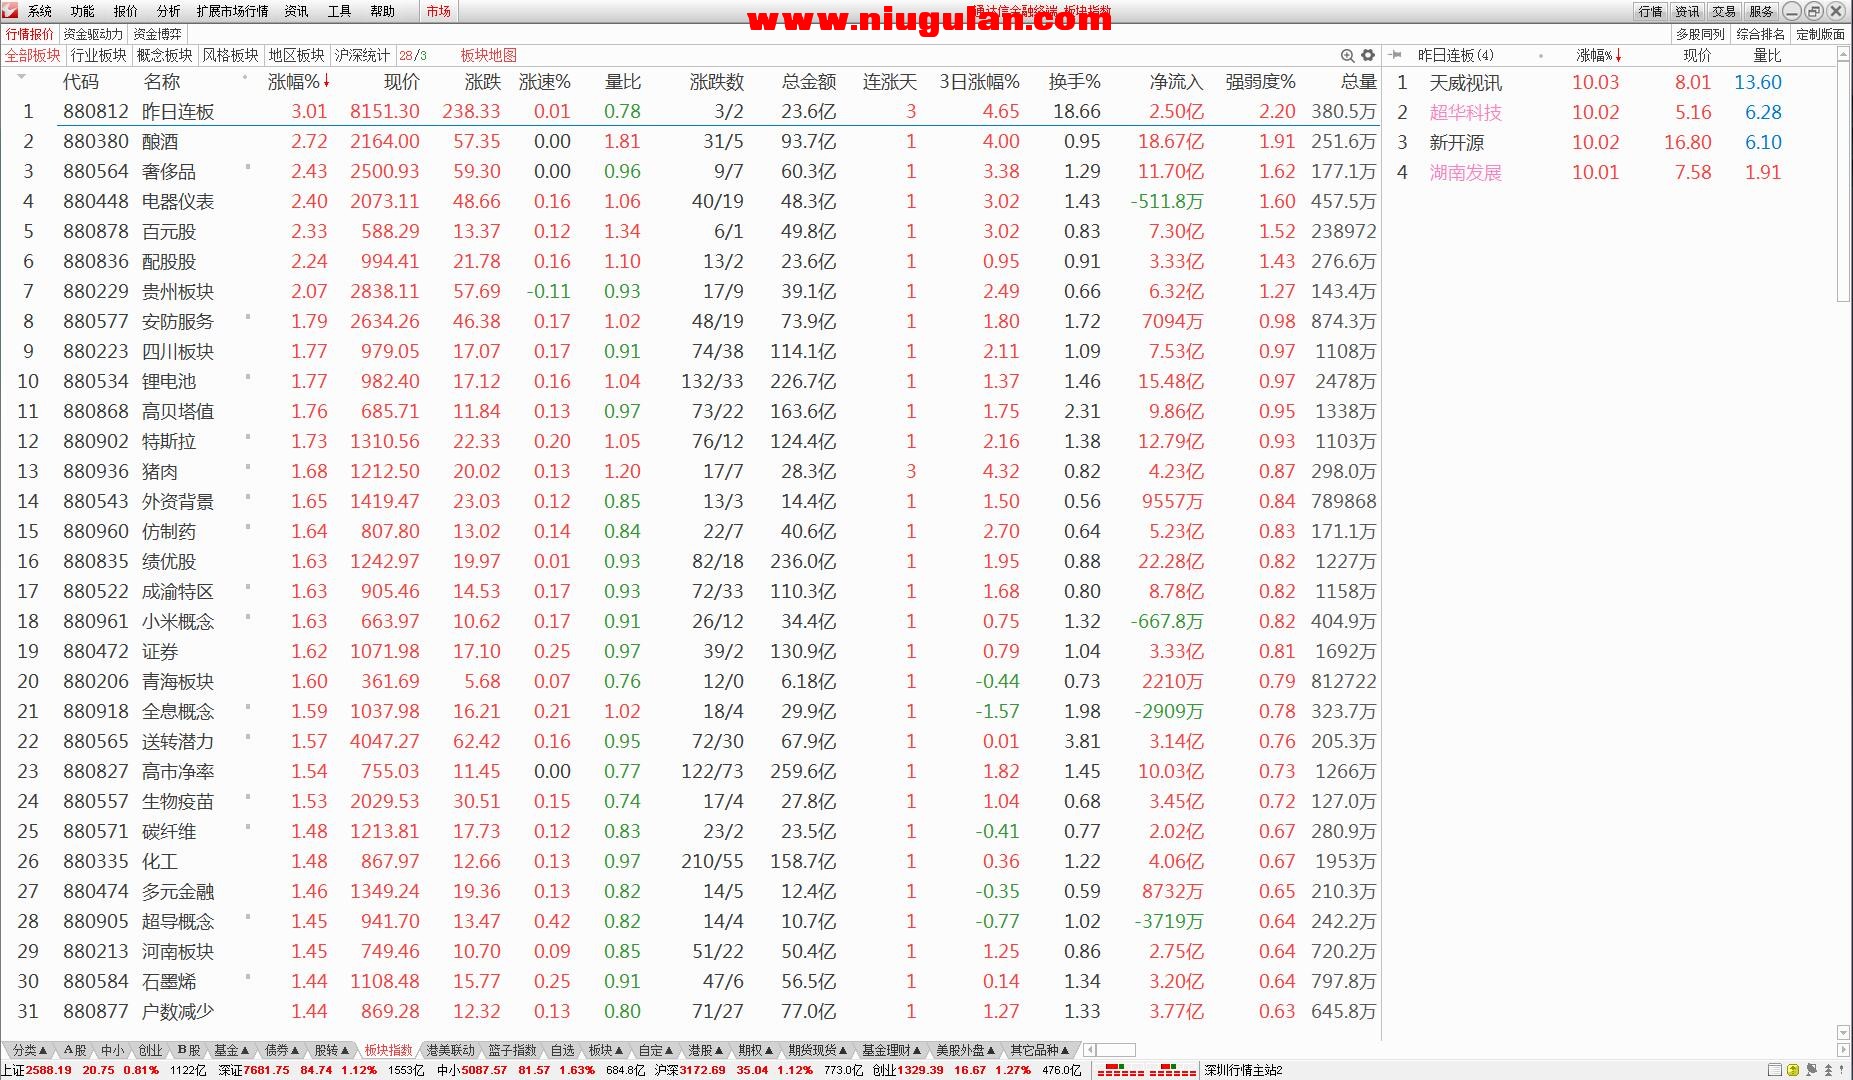Open the 板块地图 tab

click(489, 55)
